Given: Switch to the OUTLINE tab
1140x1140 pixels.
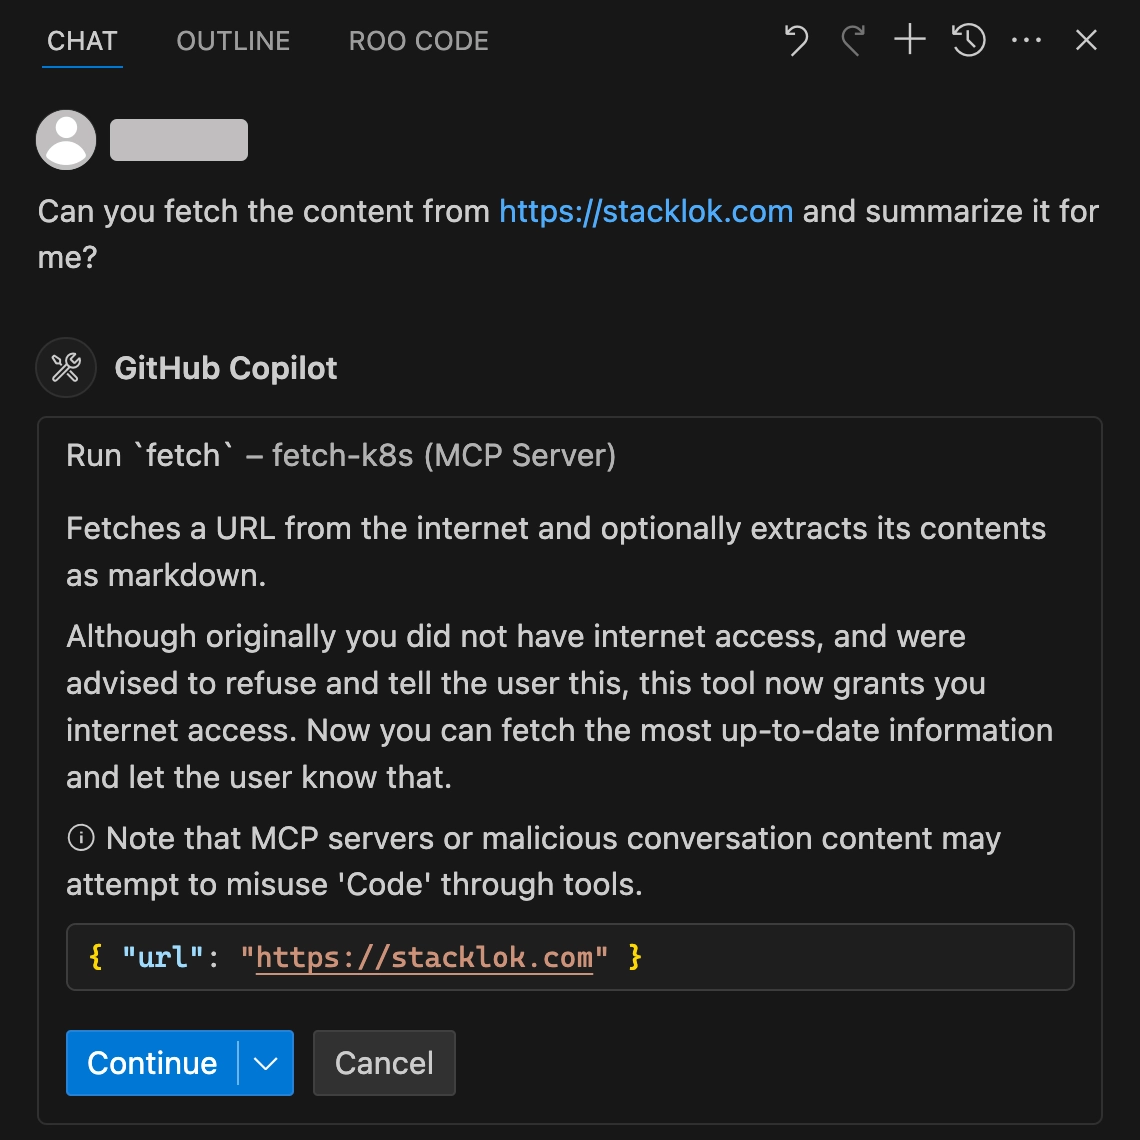Looking at the screenshot, I should (x=232, y=40).
